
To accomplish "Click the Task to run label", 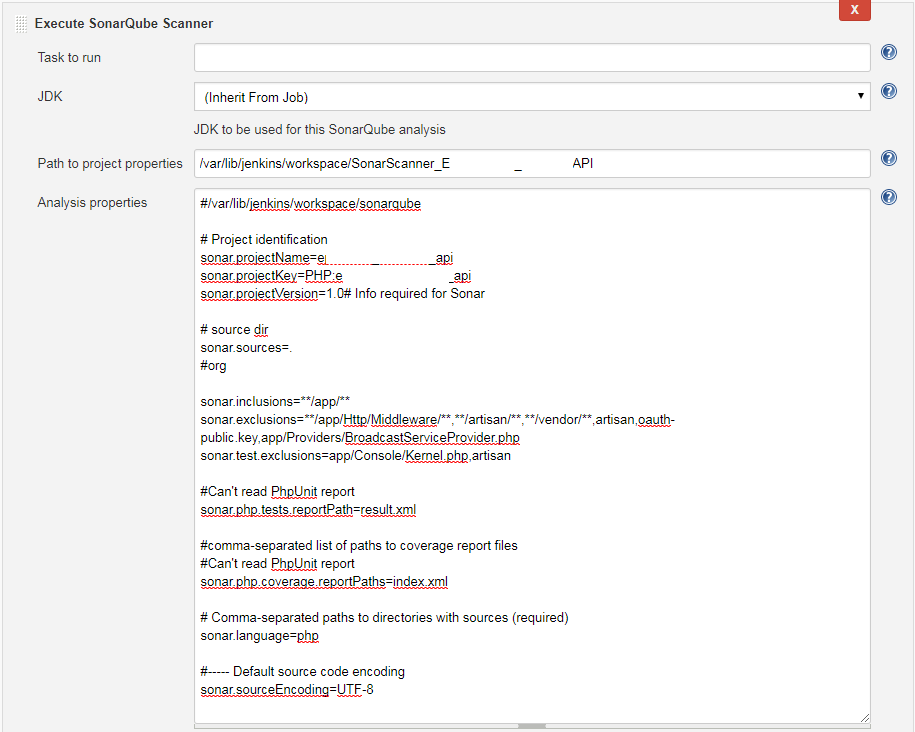I will pos(69,57).
